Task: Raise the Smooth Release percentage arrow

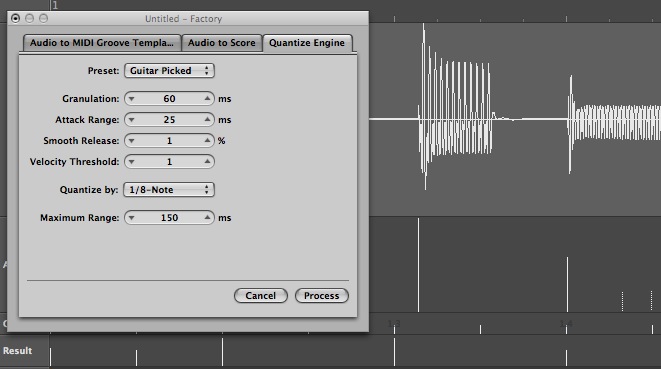Action: pos(207,141)
